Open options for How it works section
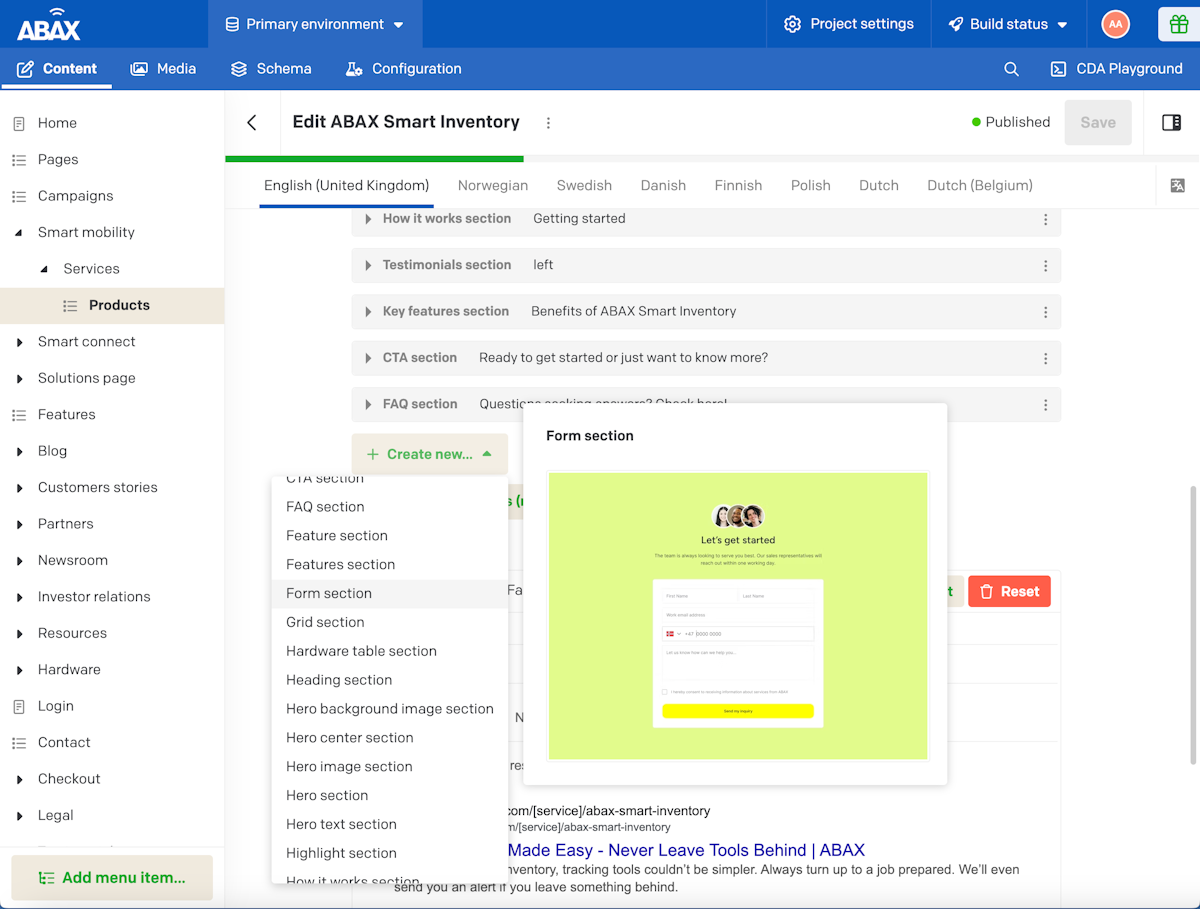Viewport: 1200px width, 909px height. (x=1045, y=219)
